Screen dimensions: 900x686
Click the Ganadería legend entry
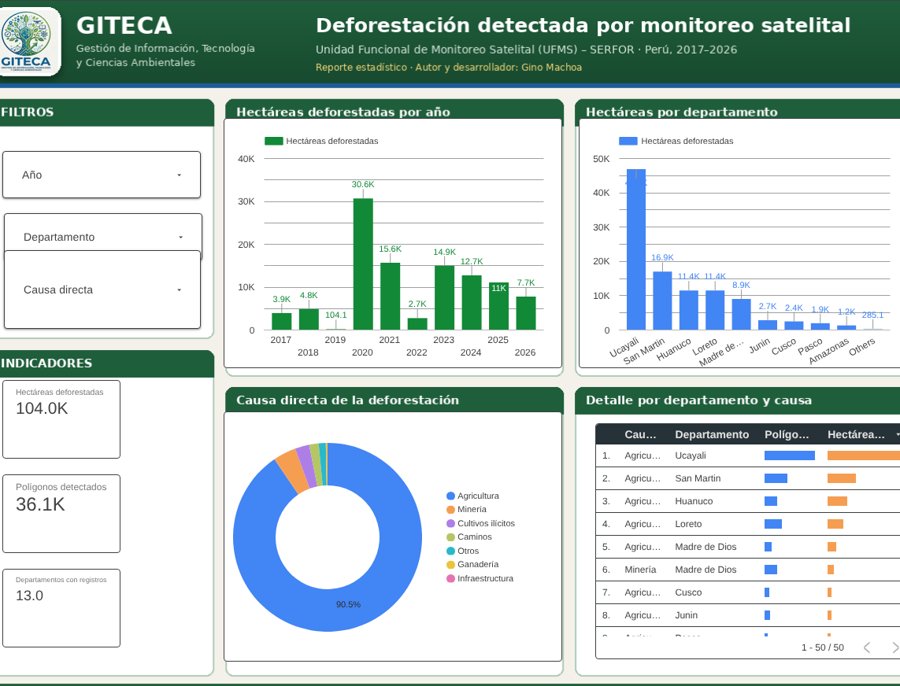[x=473, y=564]
